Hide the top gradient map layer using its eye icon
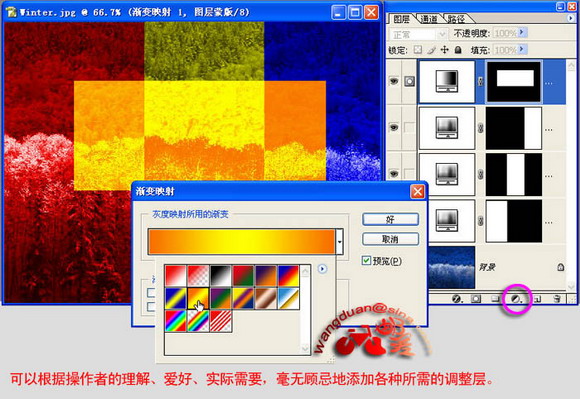 pyautogui.click(x=394, y=81)
